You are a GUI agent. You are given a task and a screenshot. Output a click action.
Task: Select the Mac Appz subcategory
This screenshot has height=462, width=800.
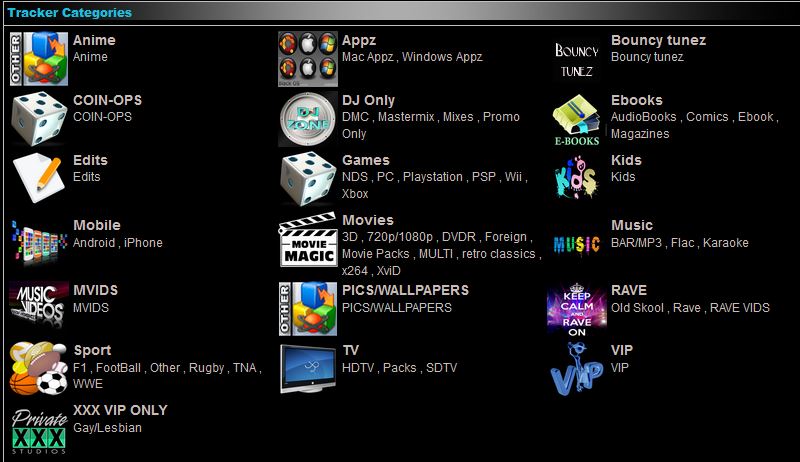(367, 57)
